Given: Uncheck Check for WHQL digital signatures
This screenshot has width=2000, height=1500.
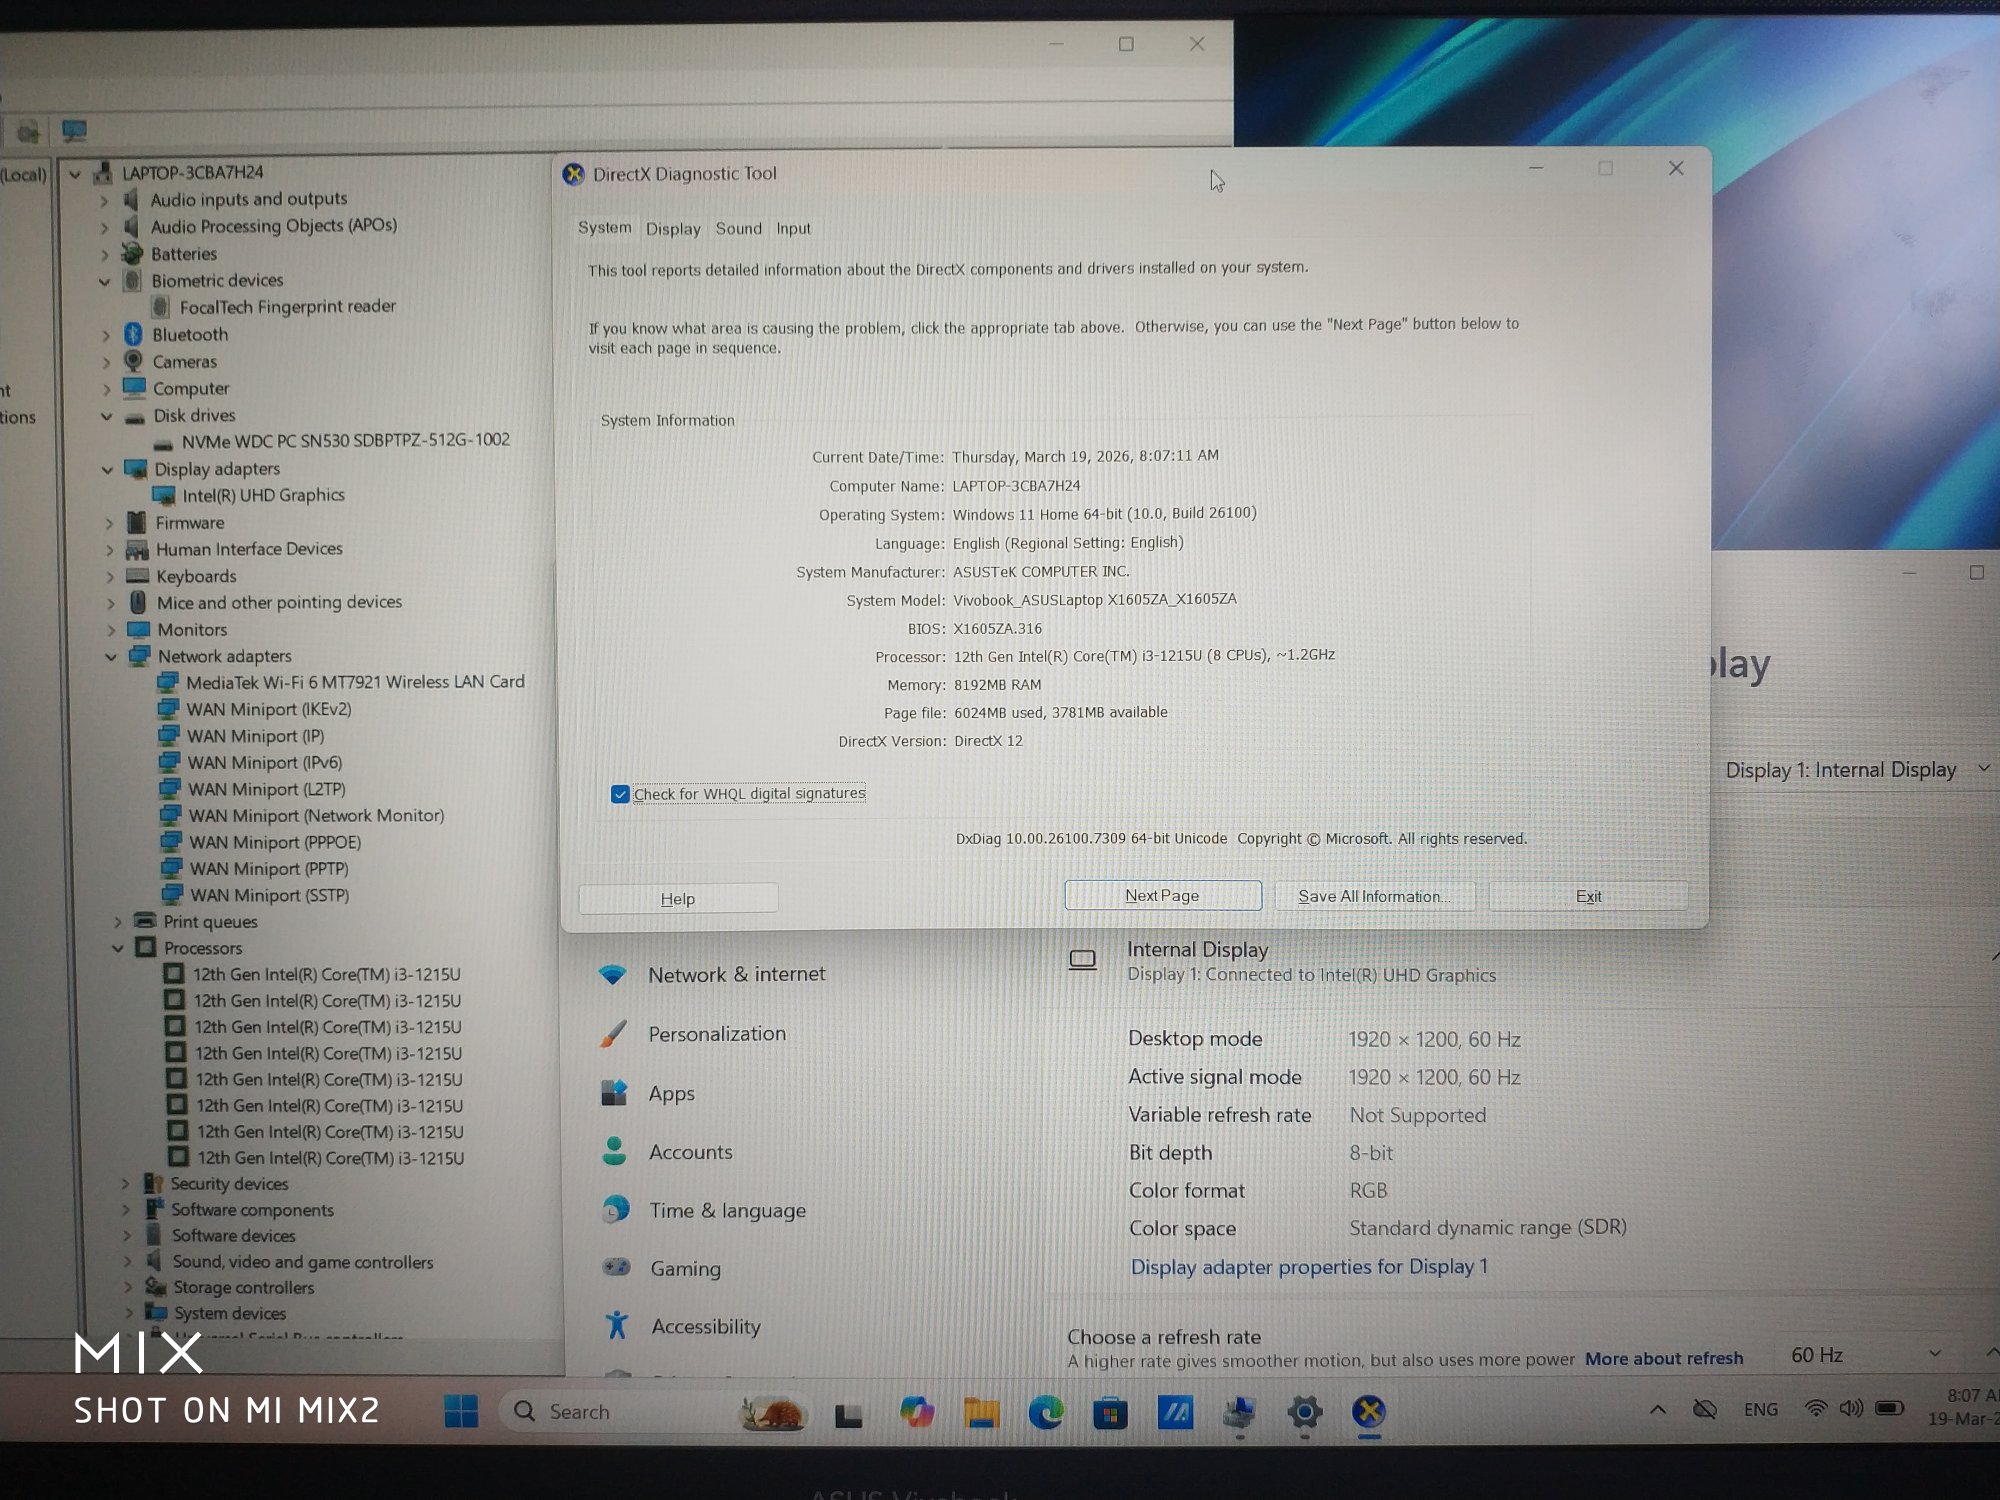Looking at the screenshot, I should pos(620,794).
